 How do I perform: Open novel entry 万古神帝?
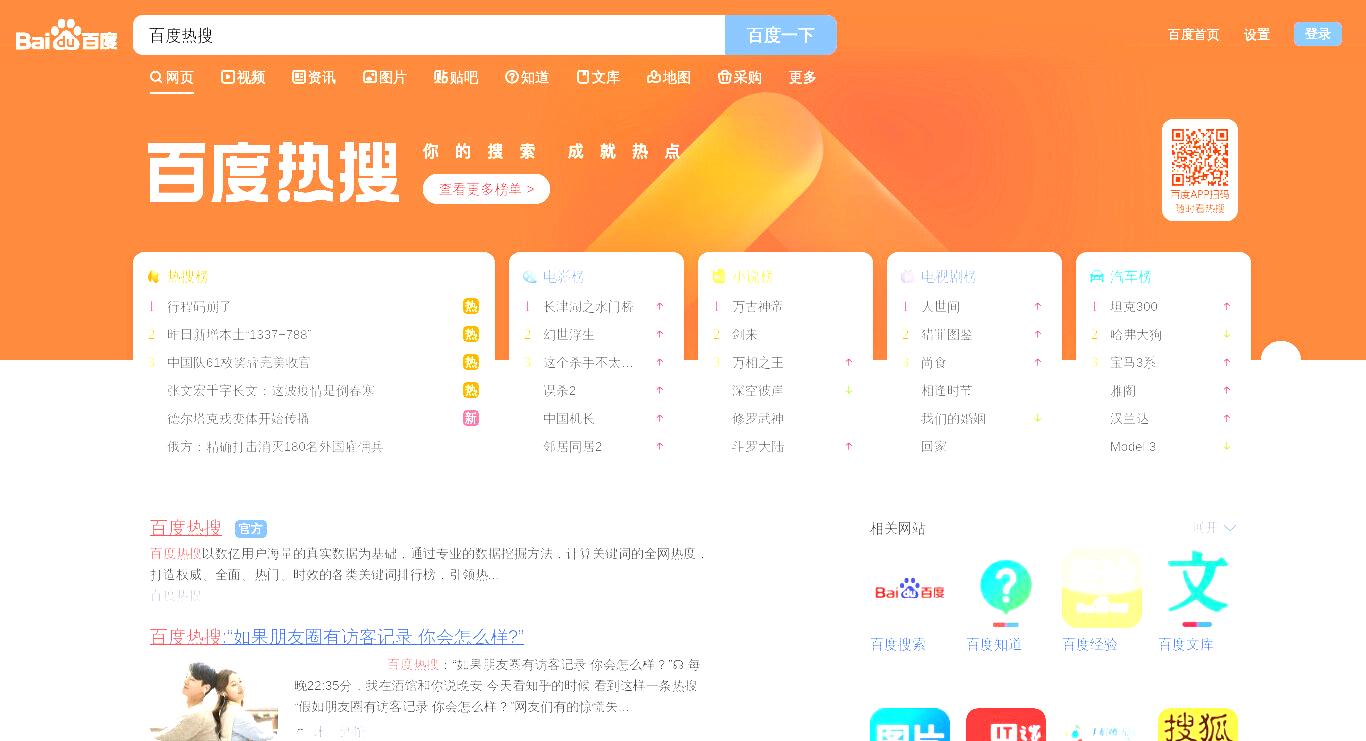click(x=758, y=306)
